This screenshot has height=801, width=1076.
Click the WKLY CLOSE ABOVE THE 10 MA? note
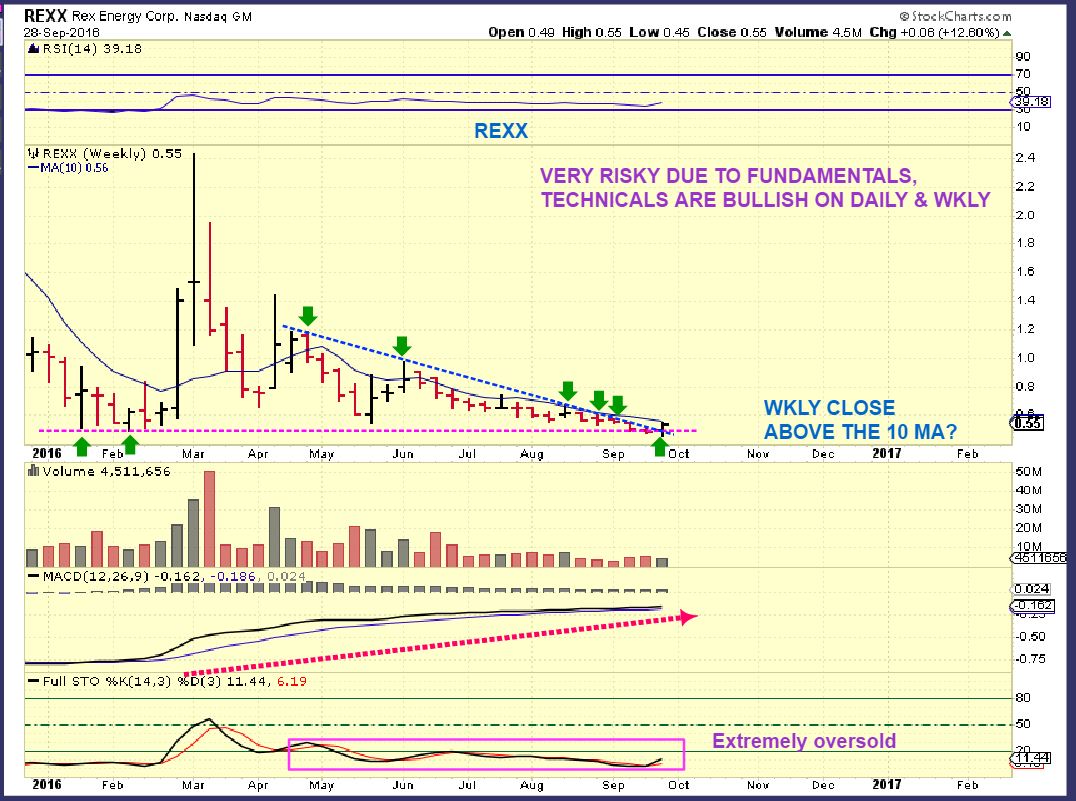click(860, 419)
